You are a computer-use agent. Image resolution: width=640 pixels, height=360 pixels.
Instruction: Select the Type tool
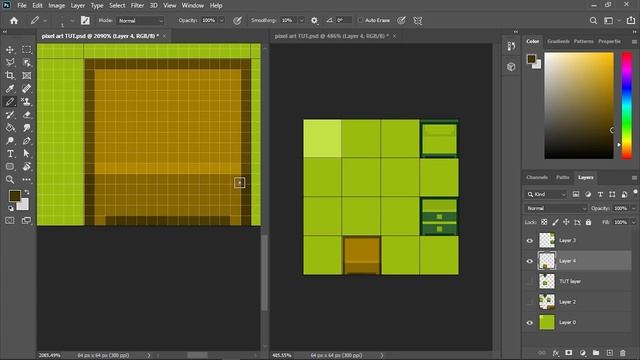10,154
